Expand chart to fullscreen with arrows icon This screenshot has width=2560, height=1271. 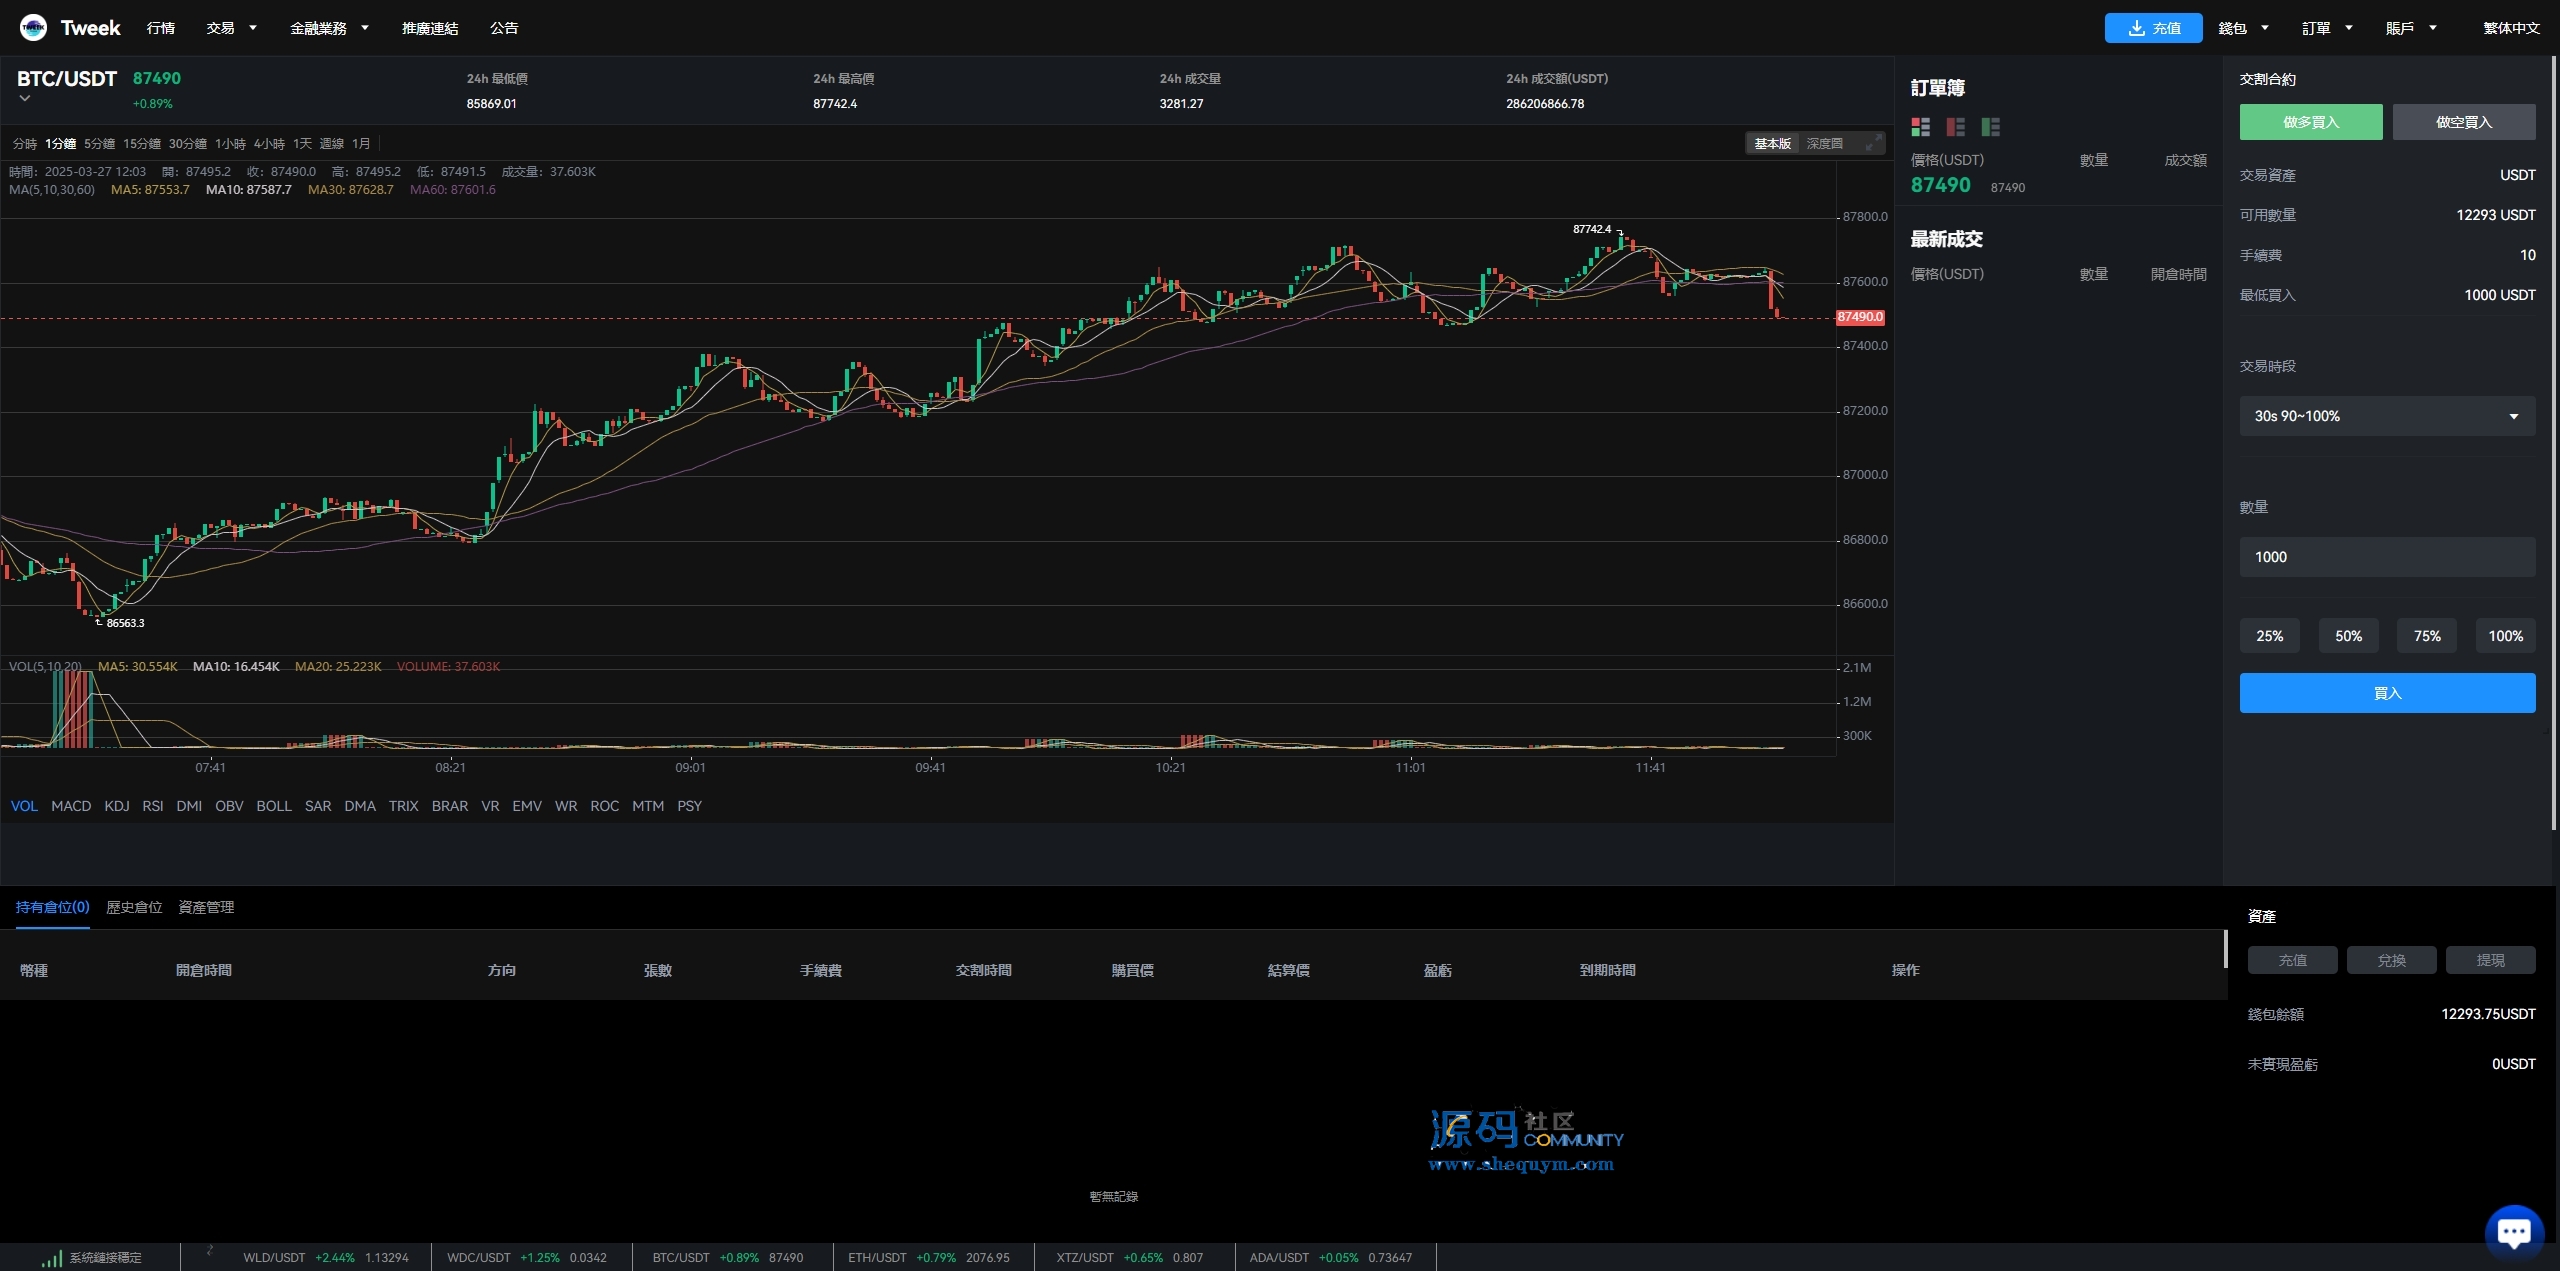point(1872,144)
